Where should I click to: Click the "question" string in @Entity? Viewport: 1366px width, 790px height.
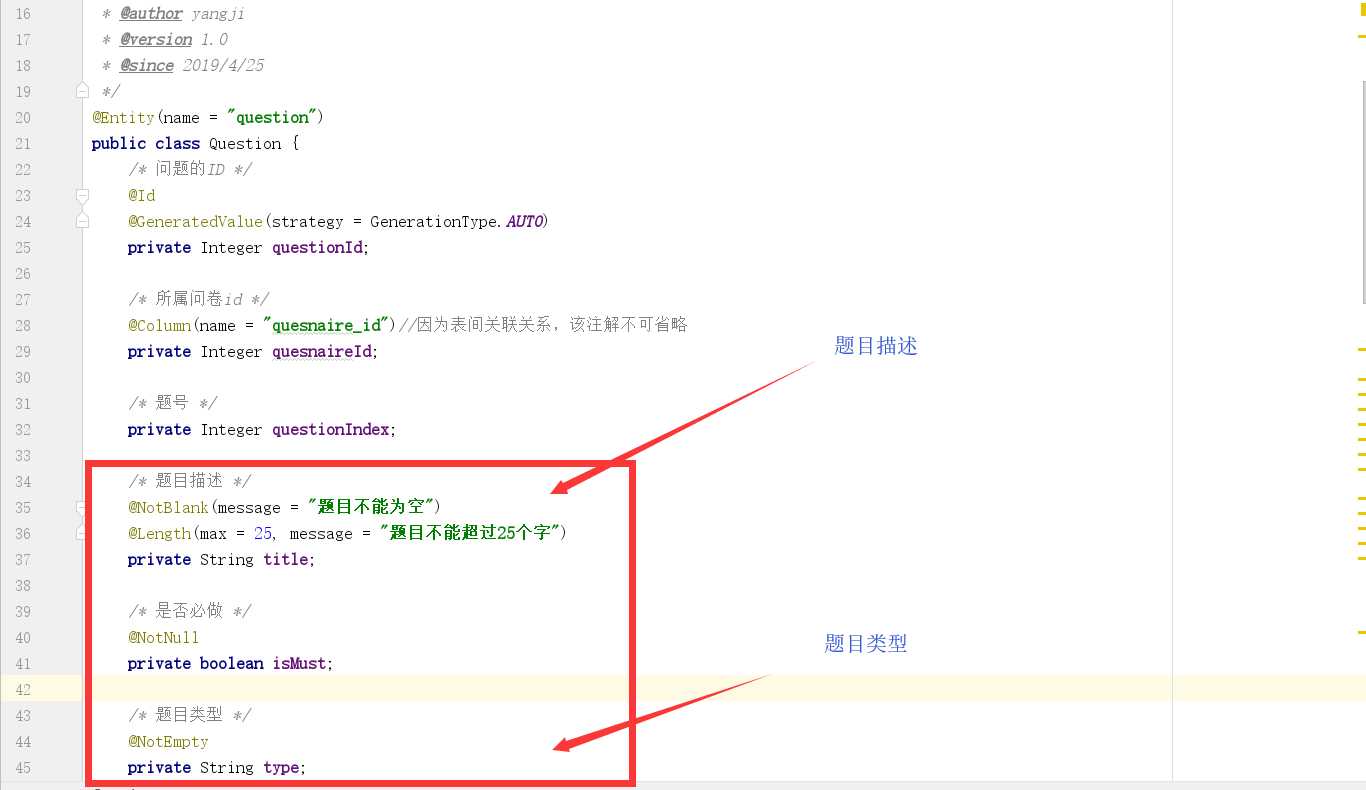[274, 117]
